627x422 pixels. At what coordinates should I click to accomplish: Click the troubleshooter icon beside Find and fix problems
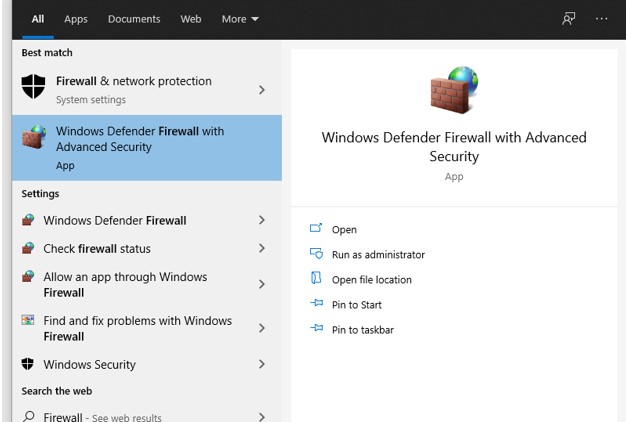click(28, 320)
